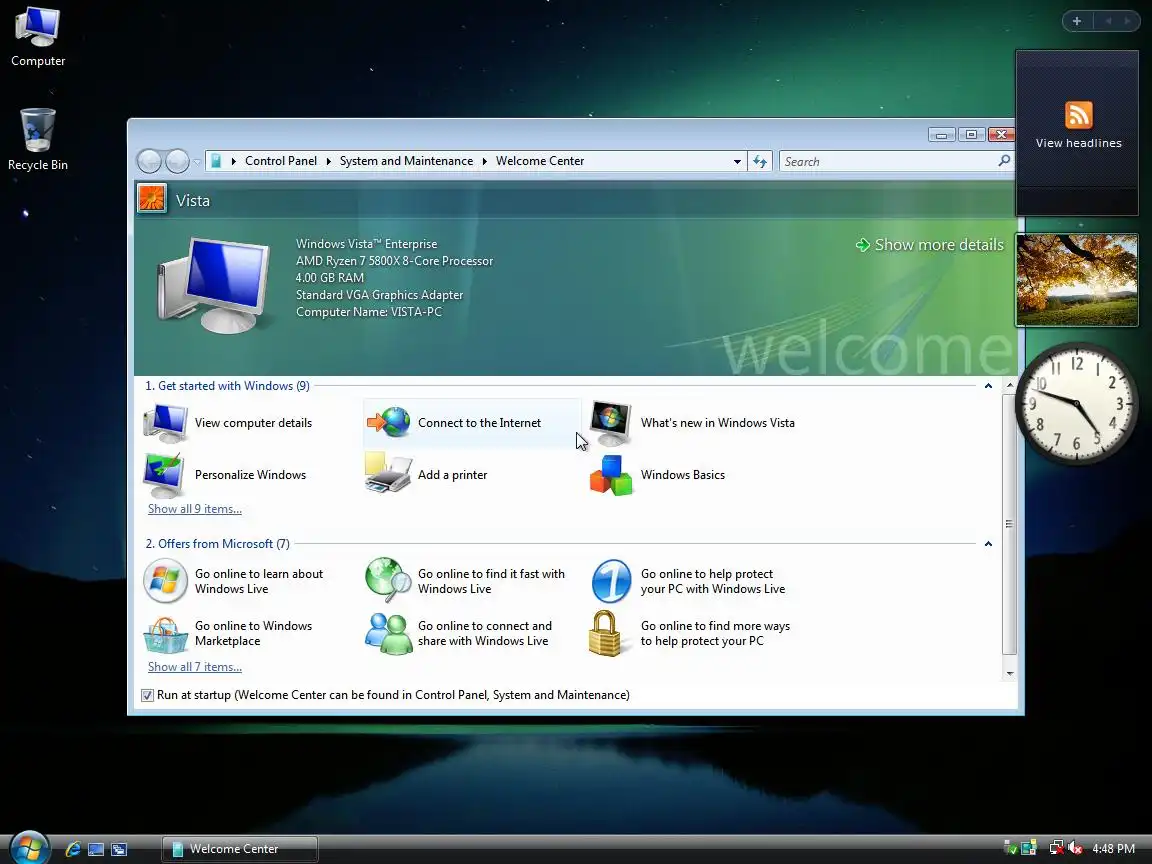Click Show all 7 items link
The image size is (1152, 864).
195,667
